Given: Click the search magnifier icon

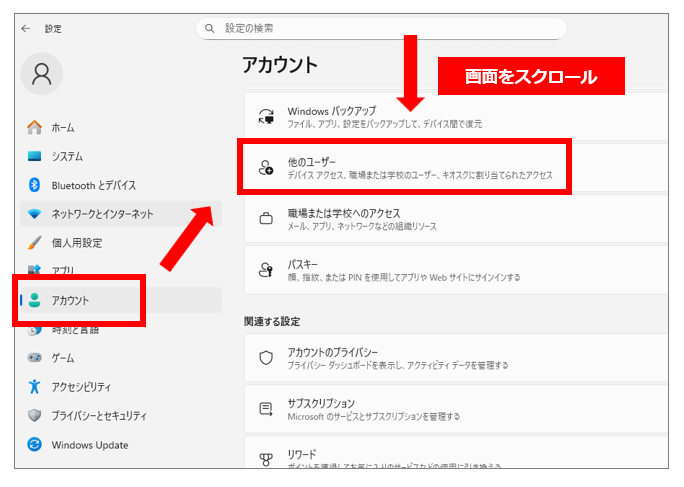Looking at the screenshot, I should (210, 28).
